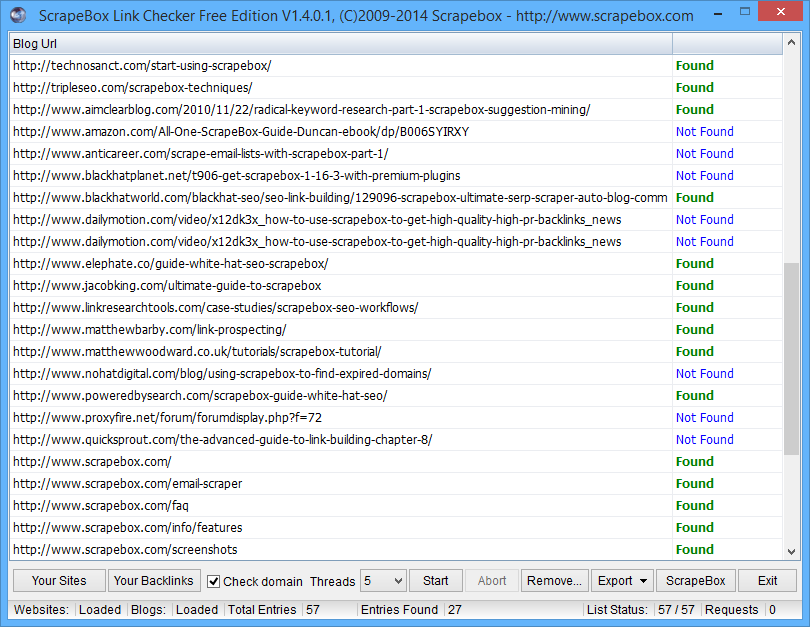The height and width of the screenshot is (627, 810).
Task: Click the Remove... button
Action: 554,581
